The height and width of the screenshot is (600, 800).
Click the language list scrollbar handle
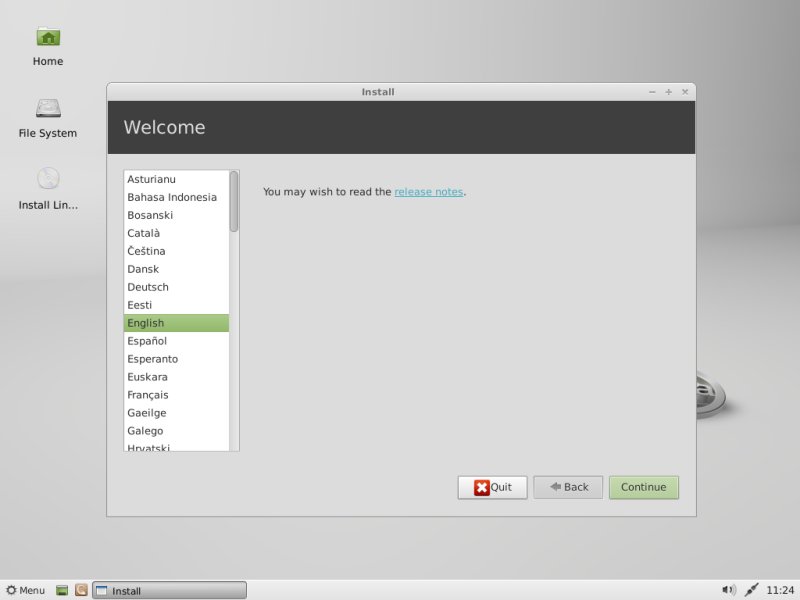pos(234,202)
